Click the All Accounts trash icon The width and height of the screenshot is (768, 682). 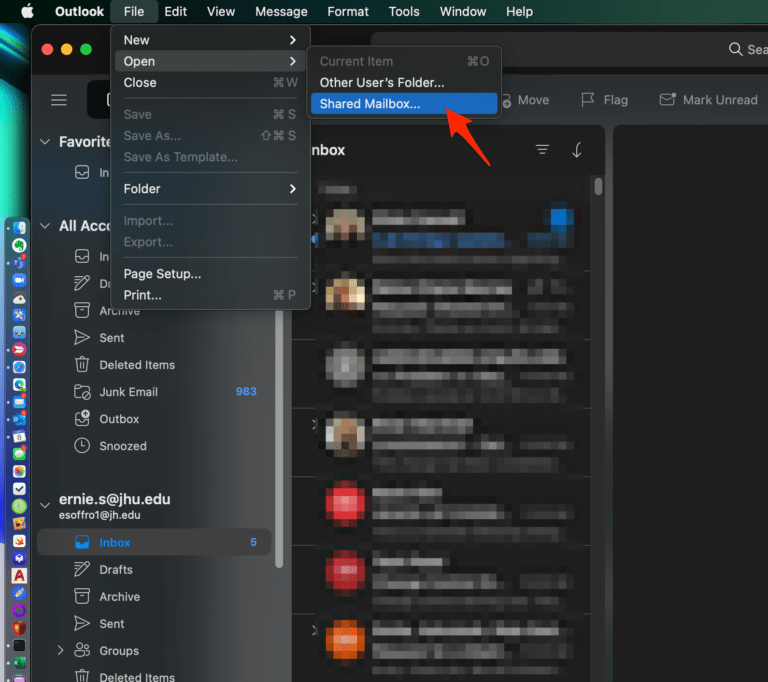82,365
